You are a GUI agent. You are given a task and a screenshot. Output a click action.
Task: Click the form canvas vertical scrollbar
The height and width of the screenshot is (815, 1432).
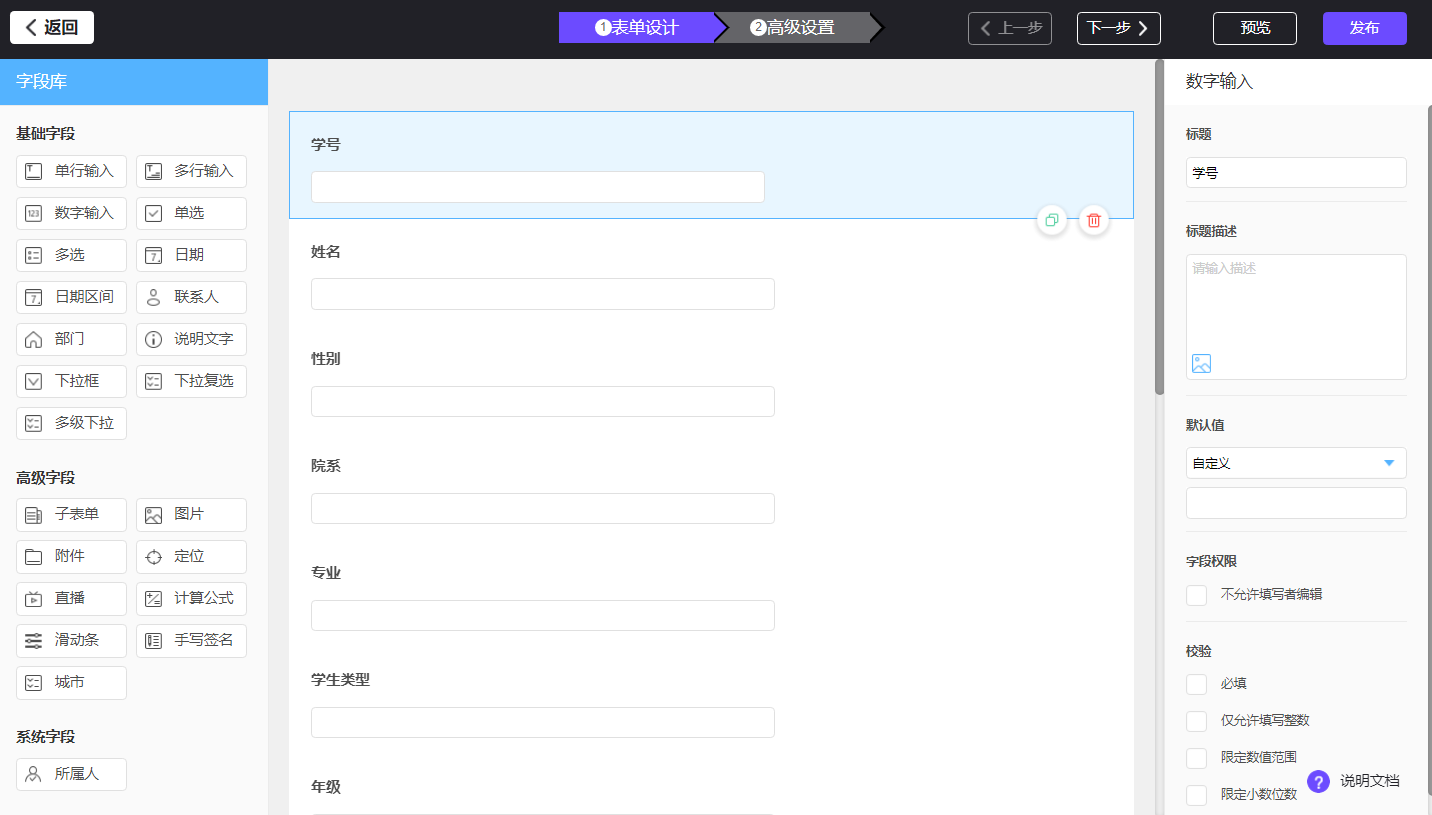1160,228
